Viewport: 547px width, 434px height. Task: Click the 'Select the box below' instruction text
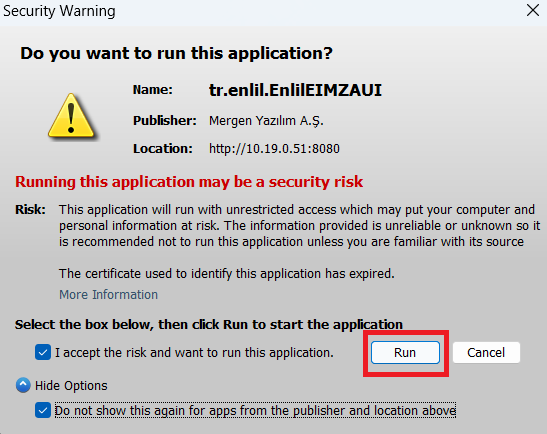pyautogui.click(x=209, y=324)
